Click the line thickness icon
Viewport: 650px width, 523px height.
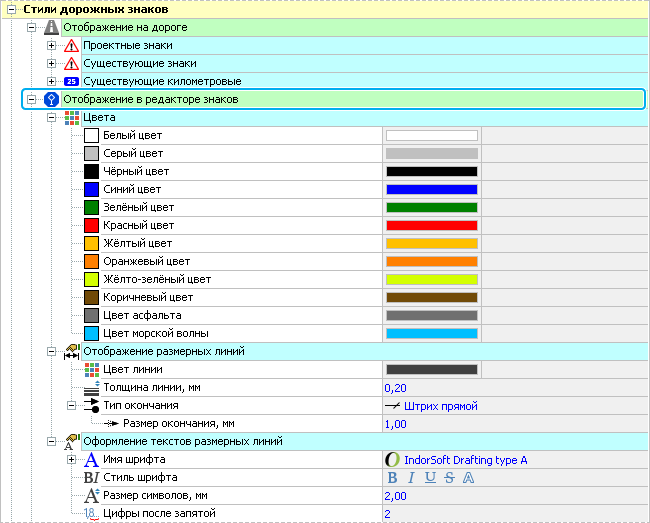[x=91, y=387]
